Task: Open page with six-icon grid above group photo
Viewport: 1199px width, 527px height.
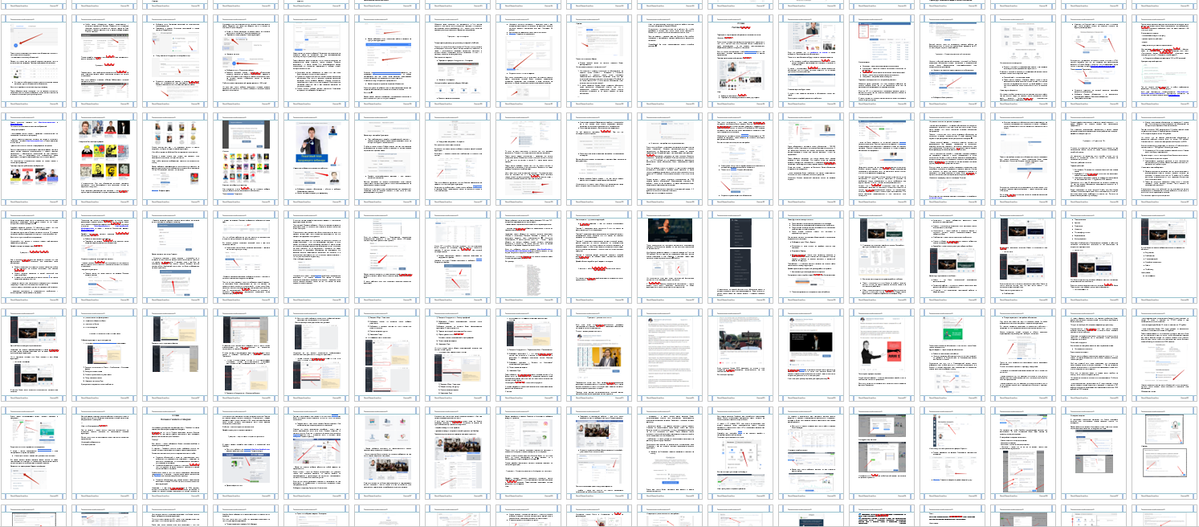Action: [x=388, y=453]
